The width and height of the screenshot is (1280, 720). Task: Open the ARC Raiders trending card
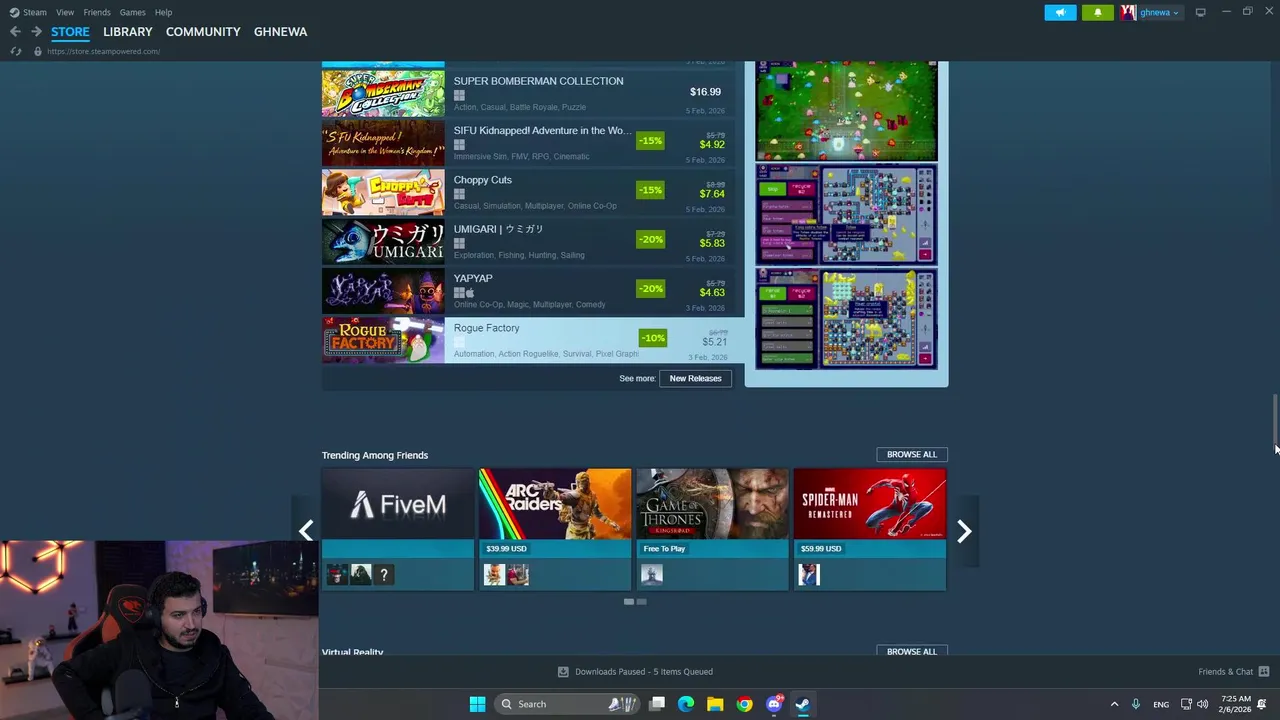coord(555,529)
